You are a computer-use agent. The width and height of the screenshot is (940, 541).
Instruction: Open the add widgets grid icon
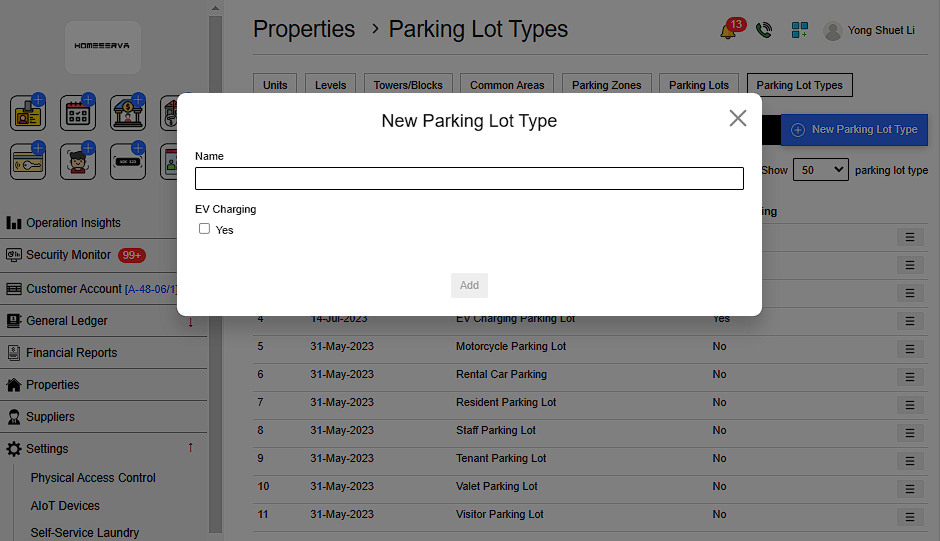799,30
